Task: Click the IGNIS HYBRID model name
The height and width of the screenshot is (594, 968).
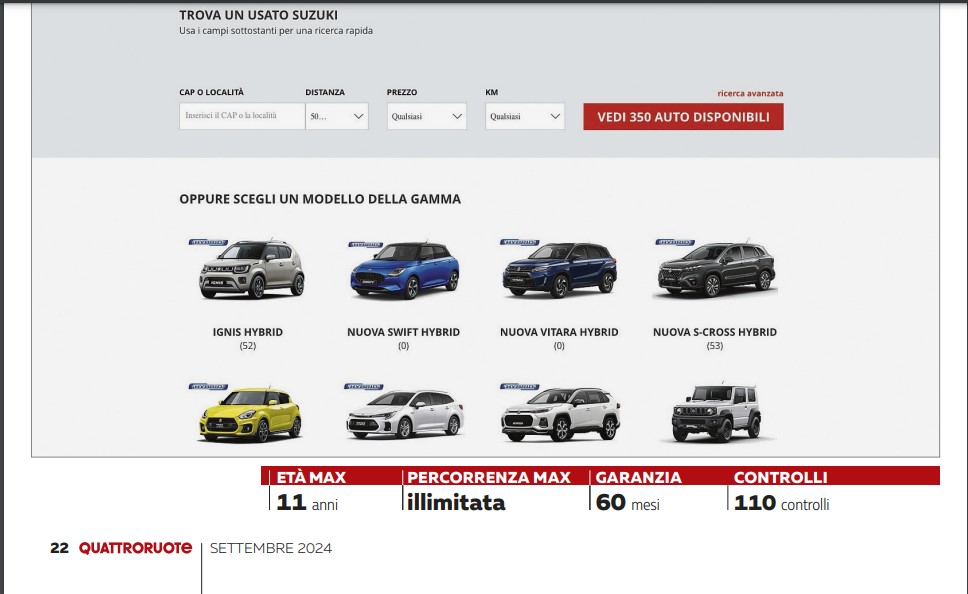Action: pyautogui.click(x=248, y=332)
